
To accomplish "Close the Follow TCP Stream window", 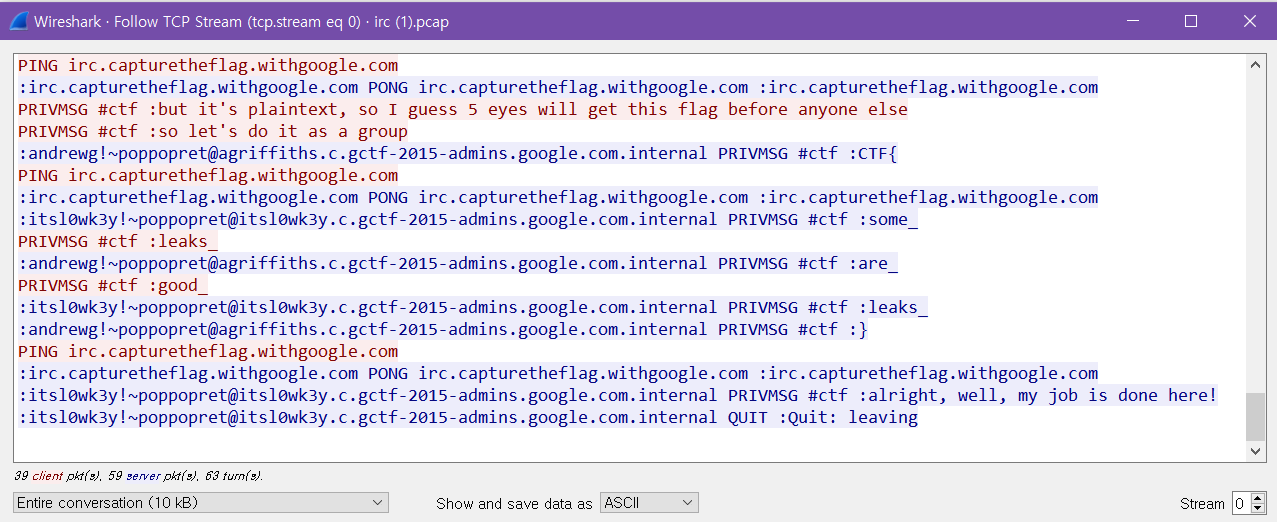I will [x=1249, y=21].
